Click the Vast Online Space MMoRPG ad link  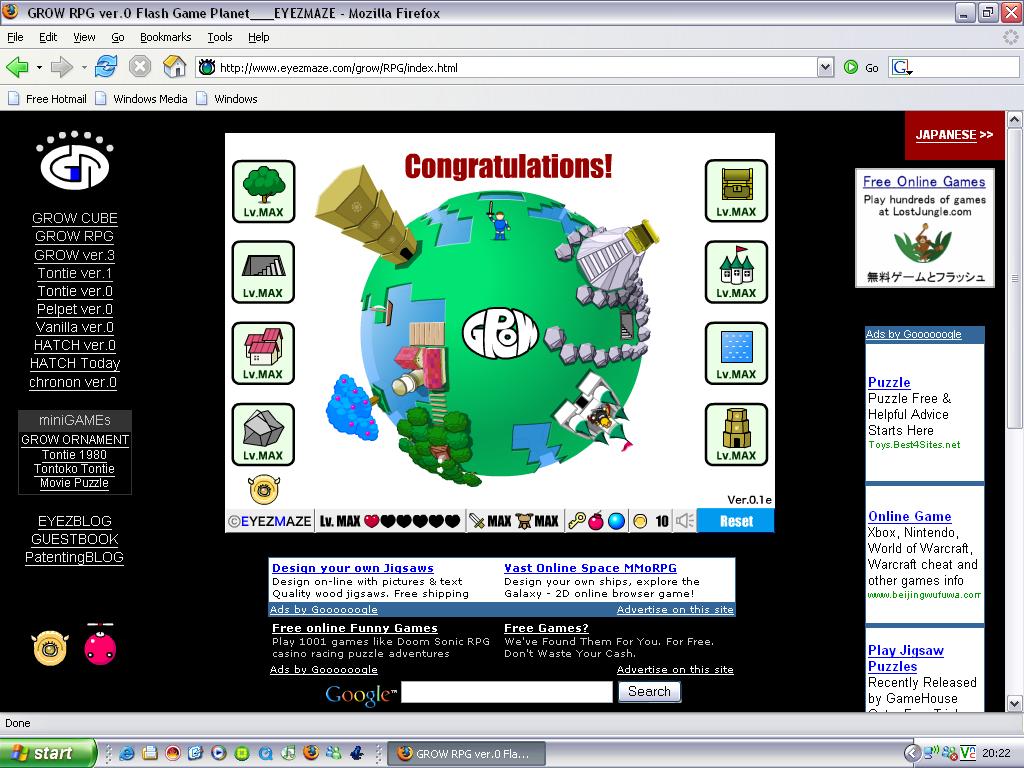pyautogui.click(x=590, y=568)
